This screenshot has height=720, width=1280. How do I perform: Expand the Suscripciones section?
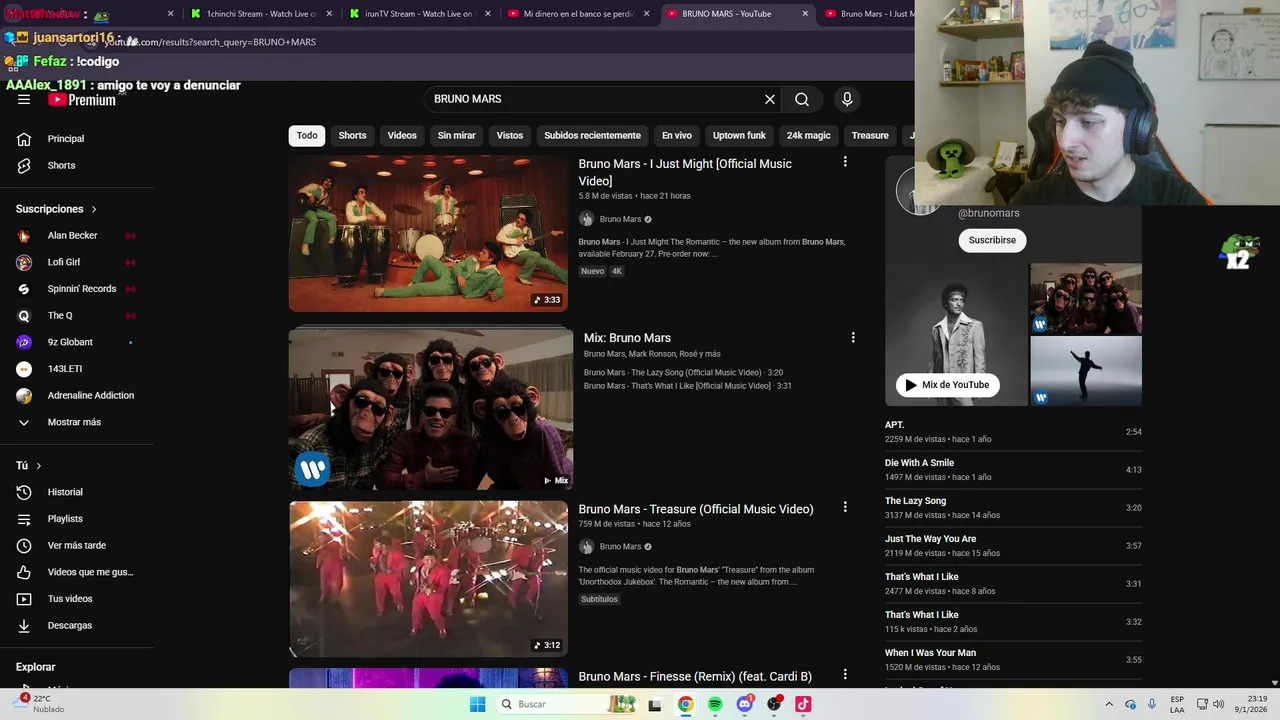pos(57,209)
